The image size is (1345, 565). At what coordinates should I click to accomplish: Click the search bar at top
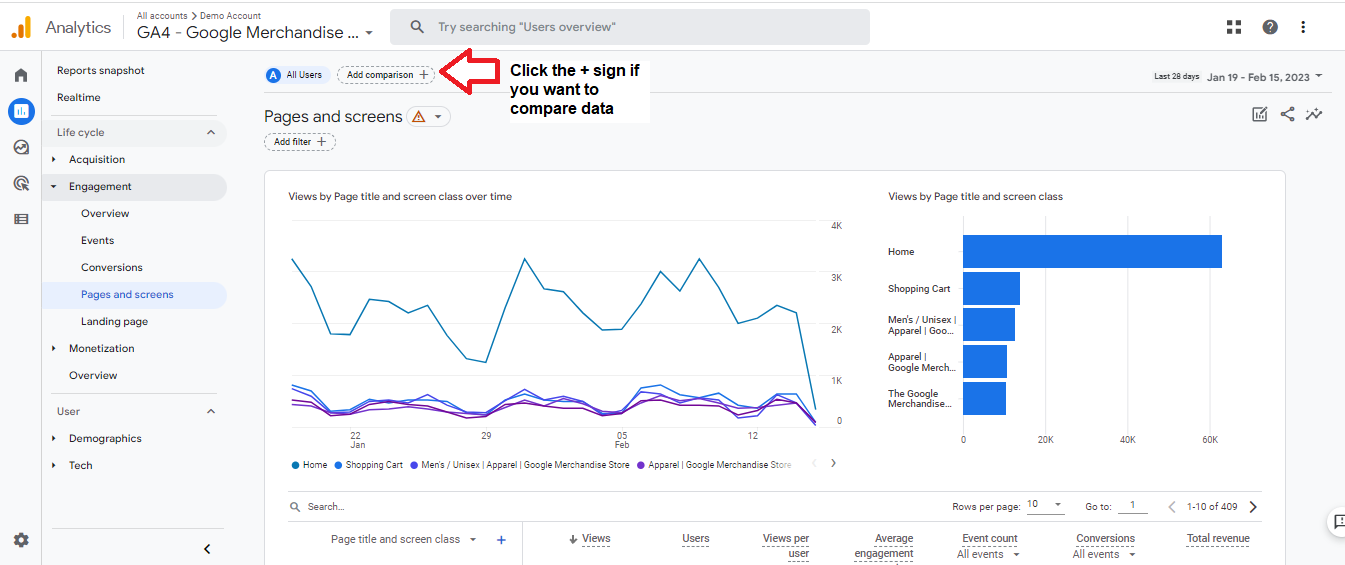point(630,27)
